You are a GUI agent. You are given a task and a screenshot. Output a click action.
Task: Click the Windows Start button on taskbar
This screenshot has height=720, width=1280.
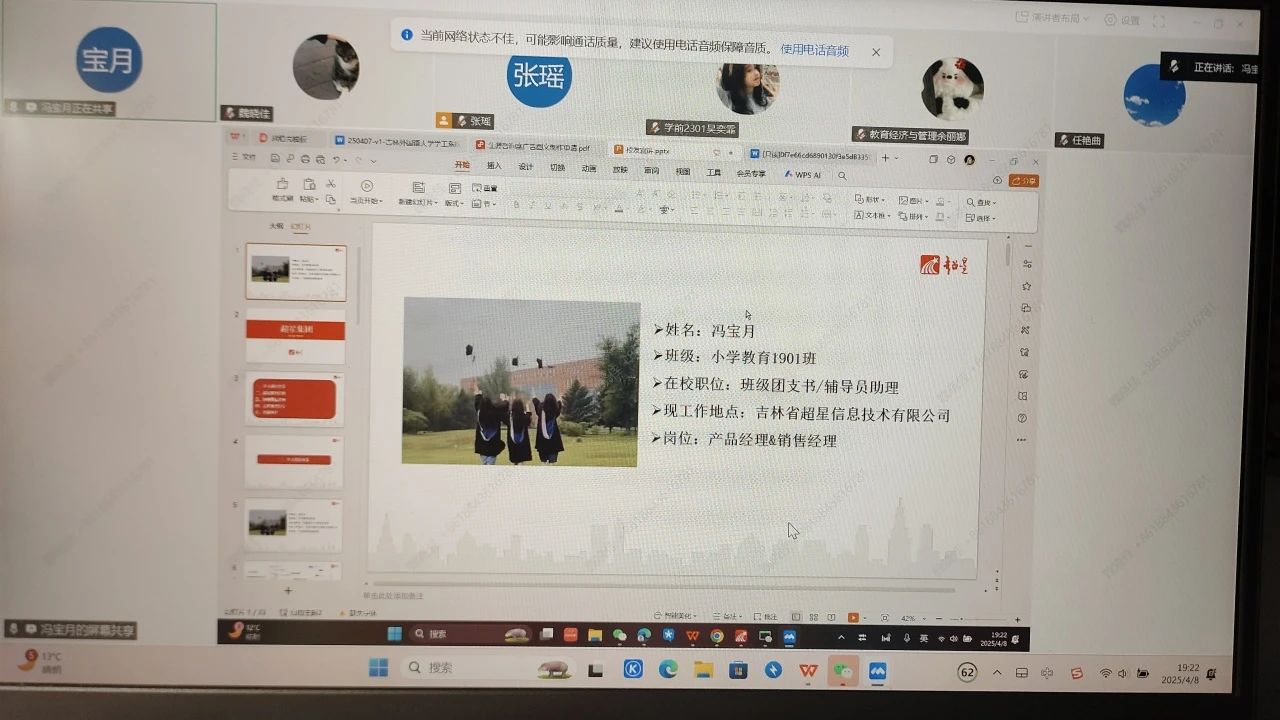(x=378, y=668)
